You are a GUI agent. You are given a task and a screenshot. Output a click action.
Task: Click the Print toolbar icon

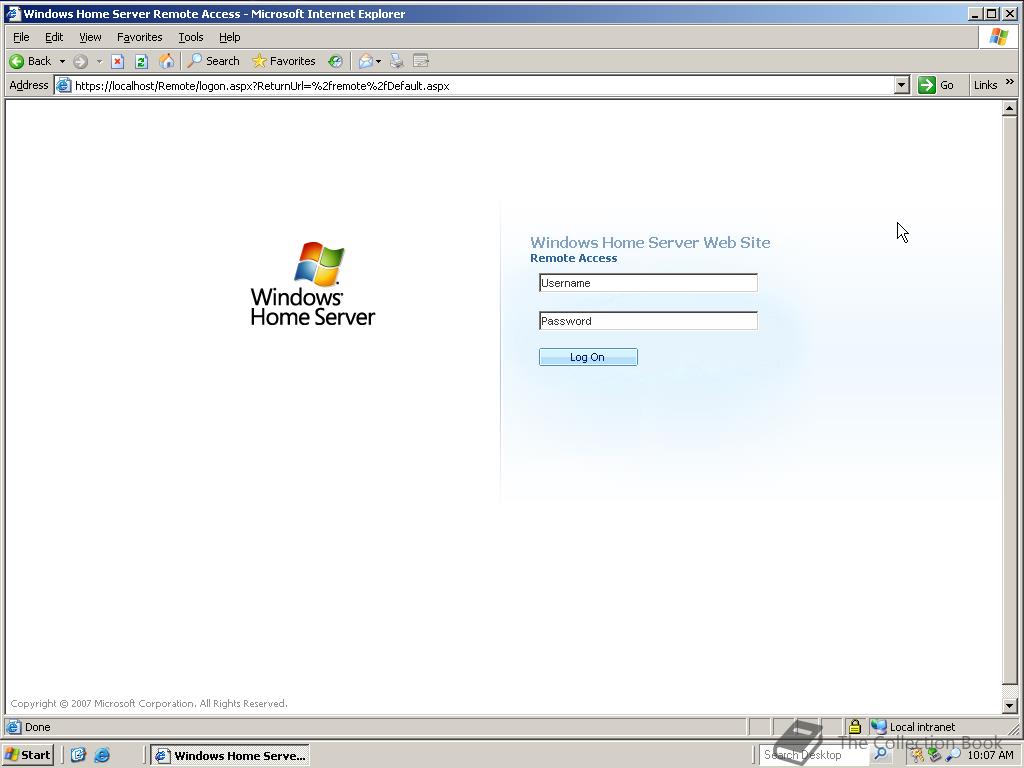click(396, 61)
